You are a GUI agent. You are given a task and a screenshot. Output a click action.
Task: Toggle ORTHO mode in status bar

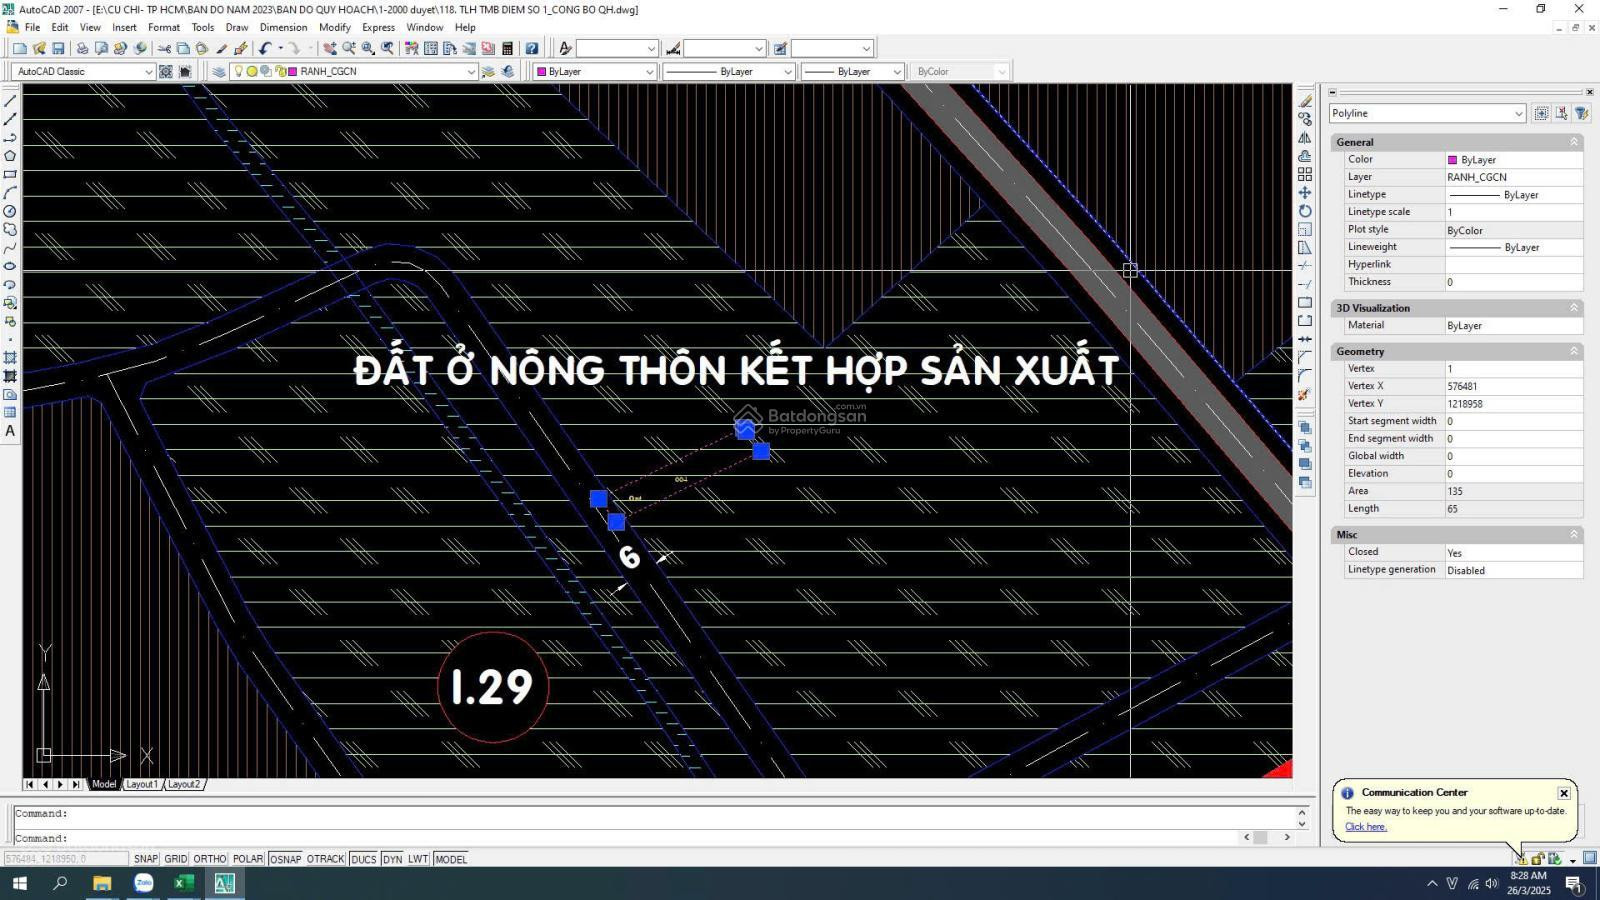point(210,859)
